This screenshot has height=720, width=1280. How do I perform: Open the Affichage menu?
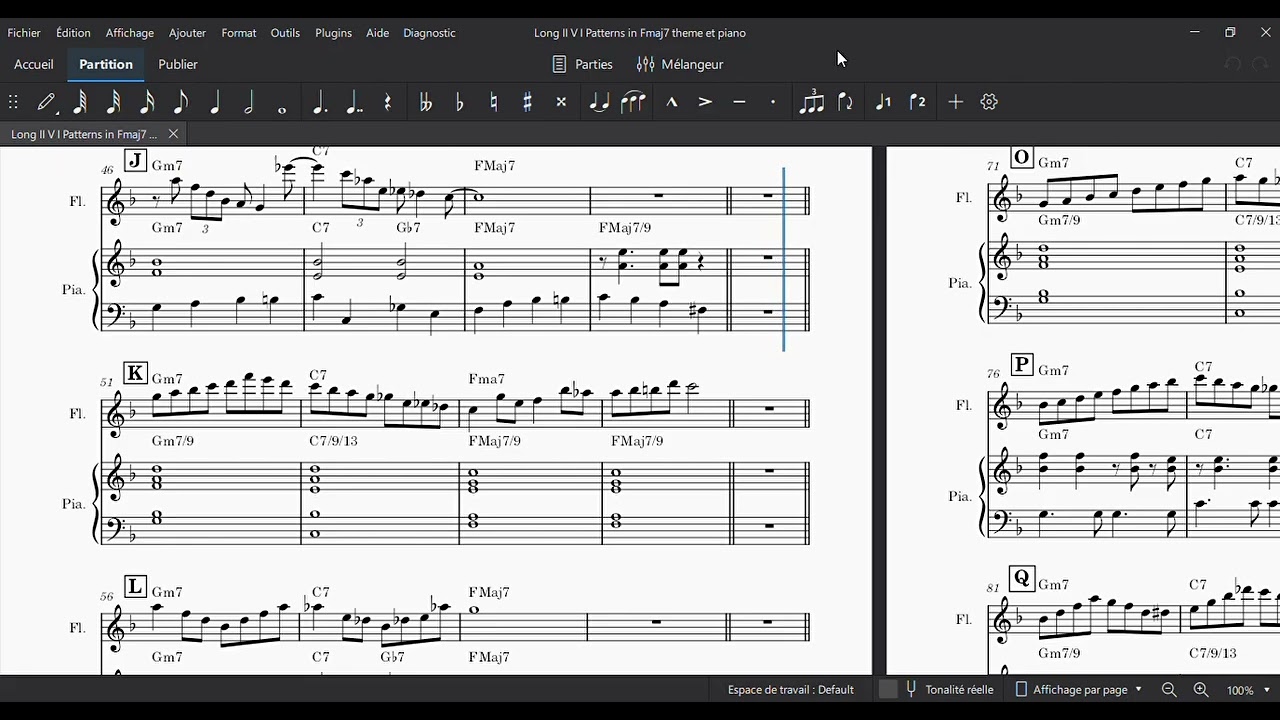coord(130,33)
